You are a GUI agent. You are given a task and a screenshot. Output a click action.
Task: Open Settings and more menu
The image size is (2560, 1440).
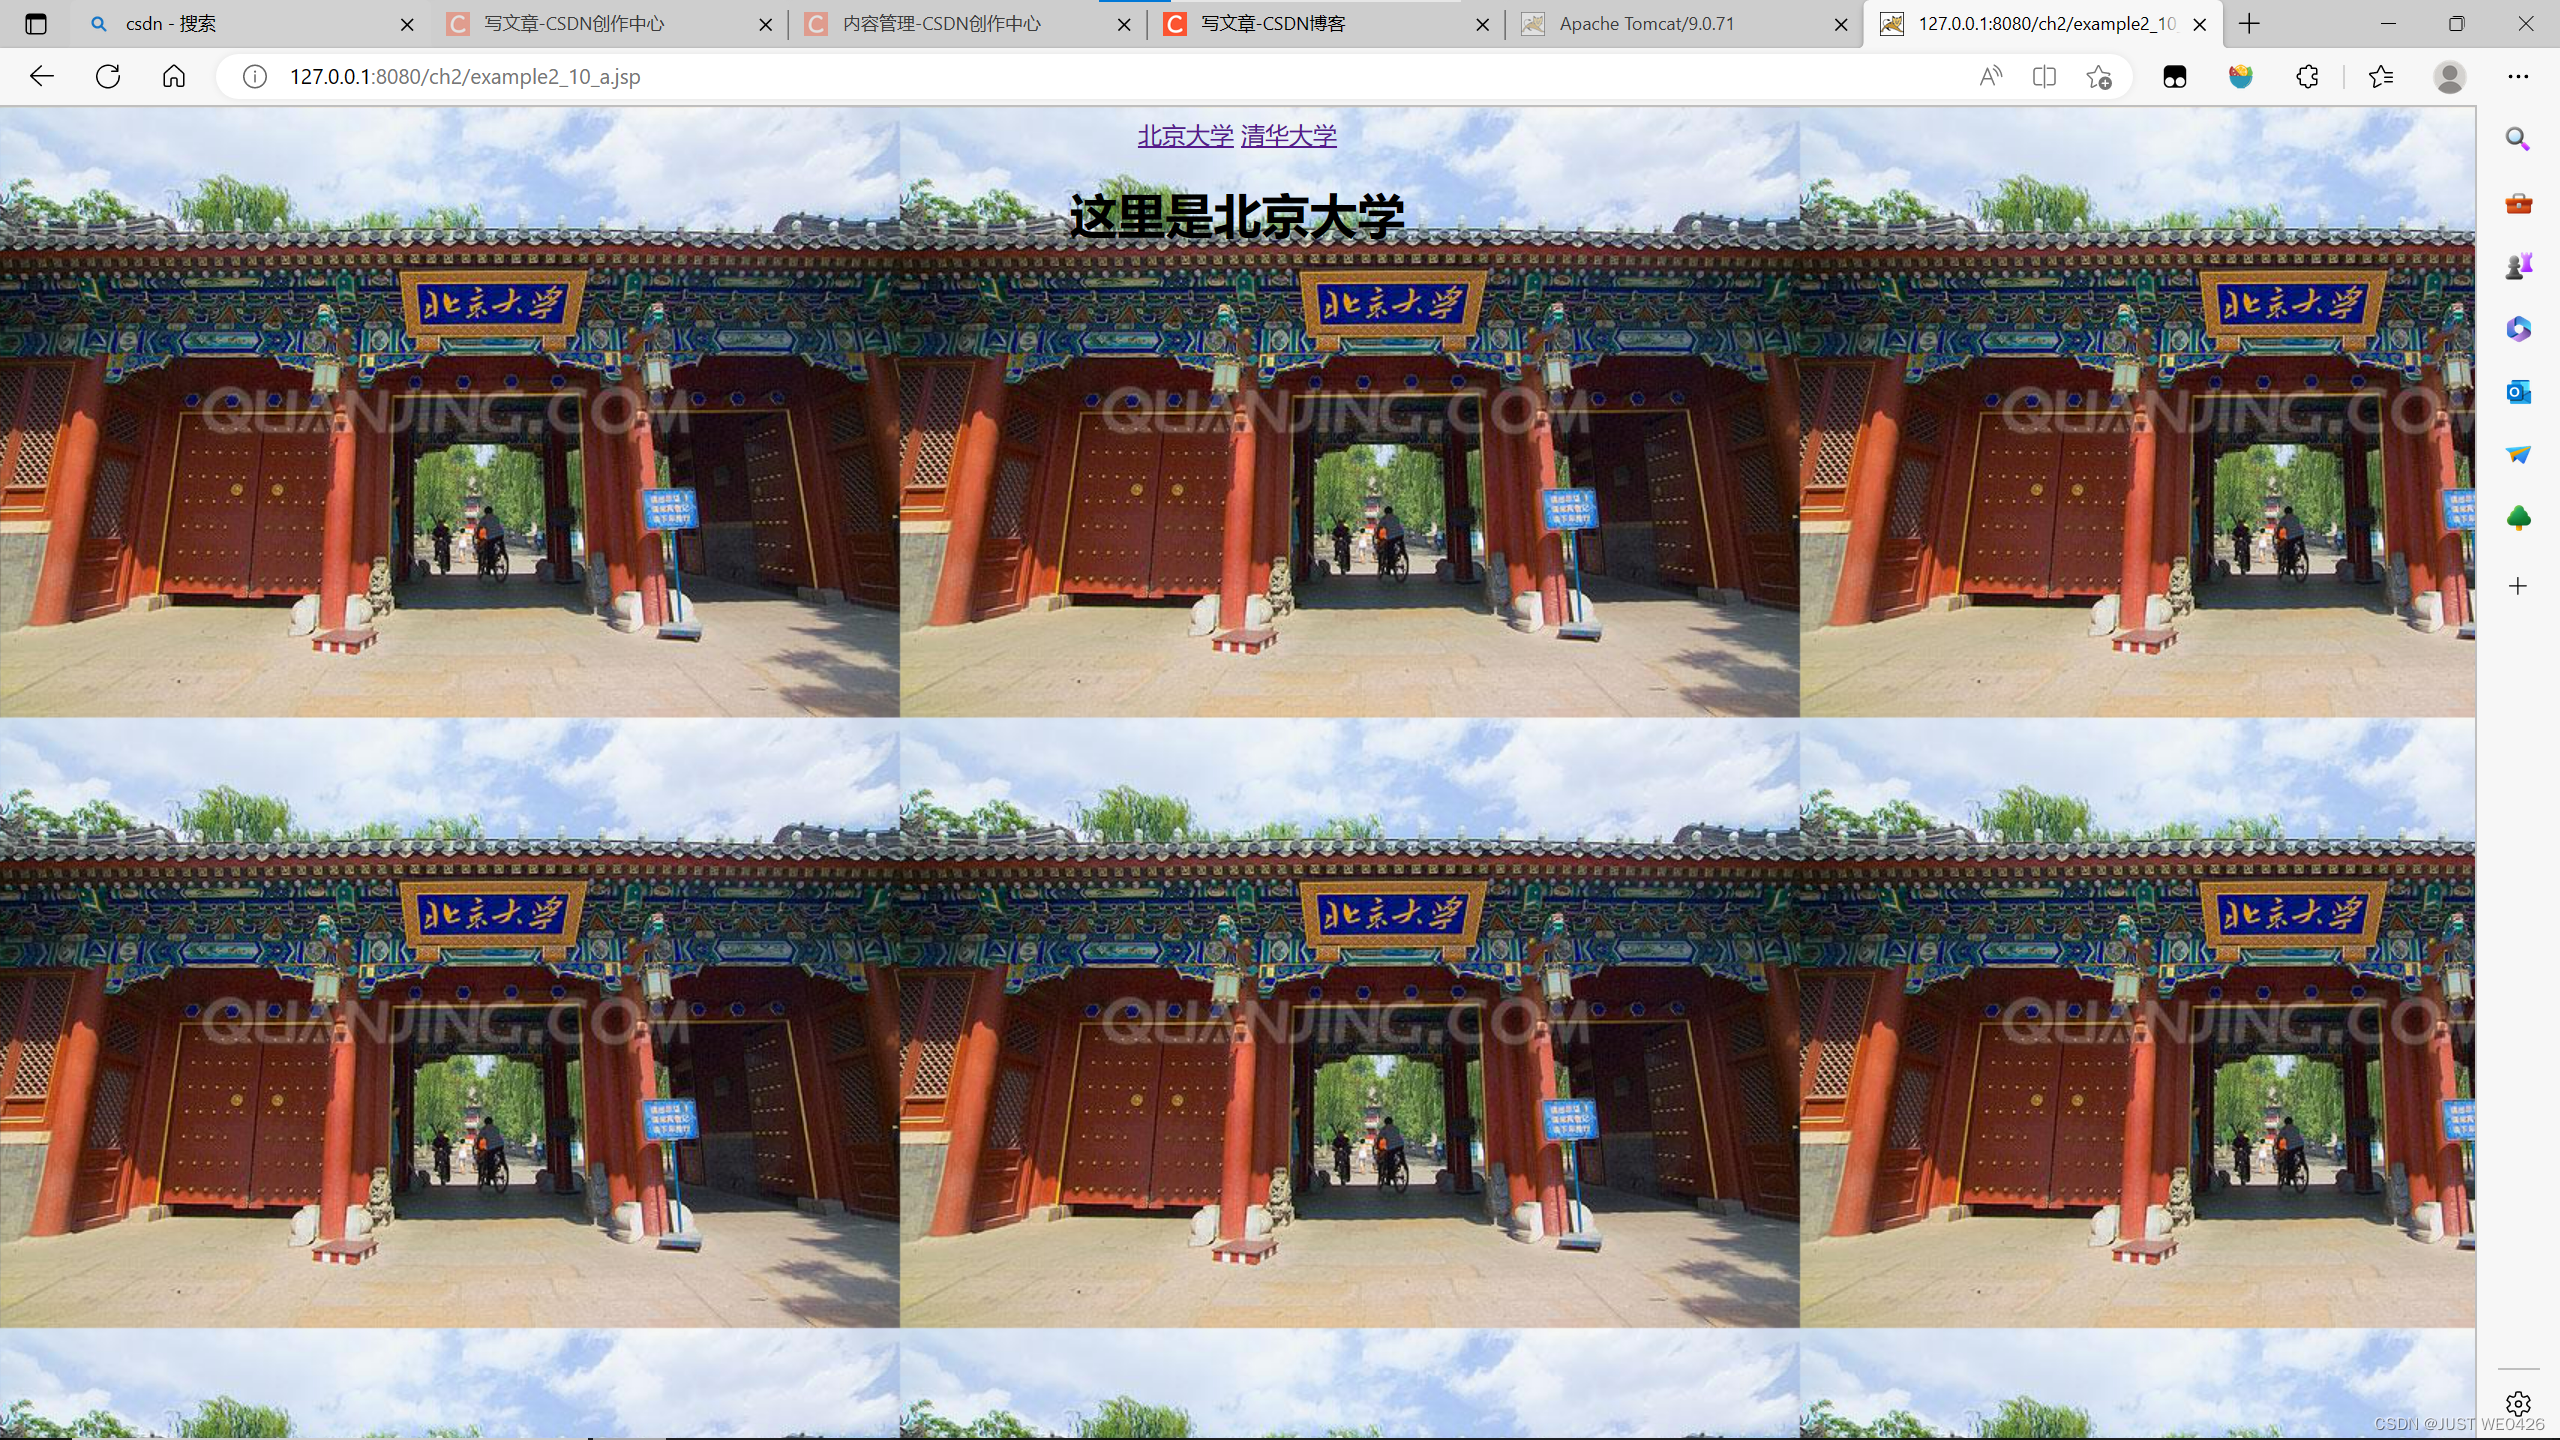point(2518,77)
